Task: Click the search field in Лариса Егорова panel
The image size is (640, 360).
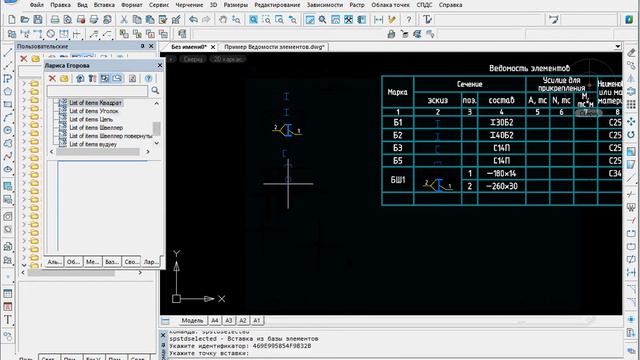Action: [97, 91]
